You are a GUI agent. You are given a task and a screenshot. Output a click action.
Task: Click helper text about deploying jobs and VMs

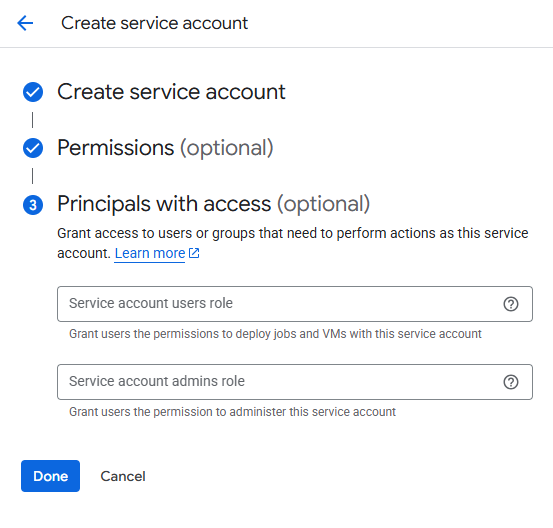(275, 334)
